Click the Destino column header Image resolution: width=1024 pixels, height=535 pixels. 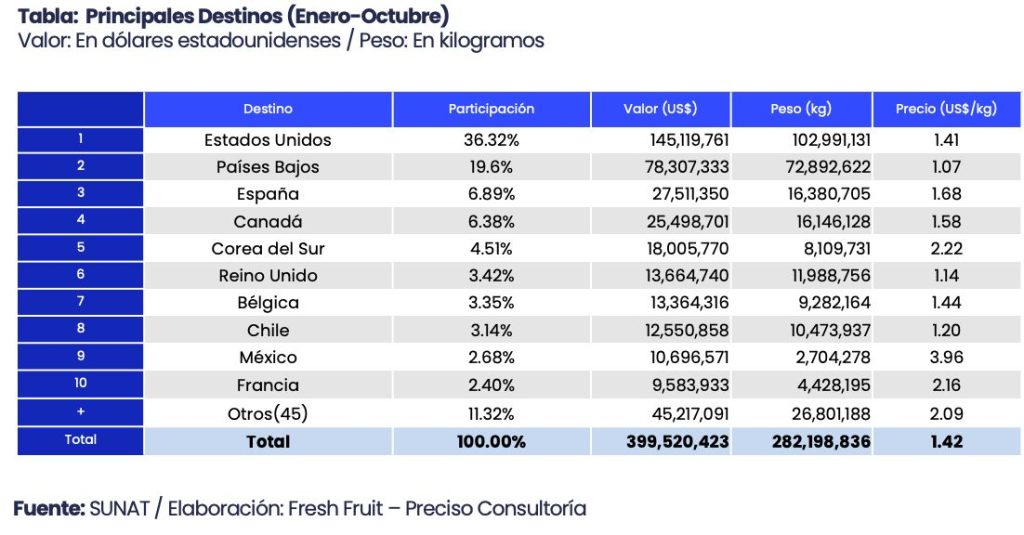pos(268,109)
